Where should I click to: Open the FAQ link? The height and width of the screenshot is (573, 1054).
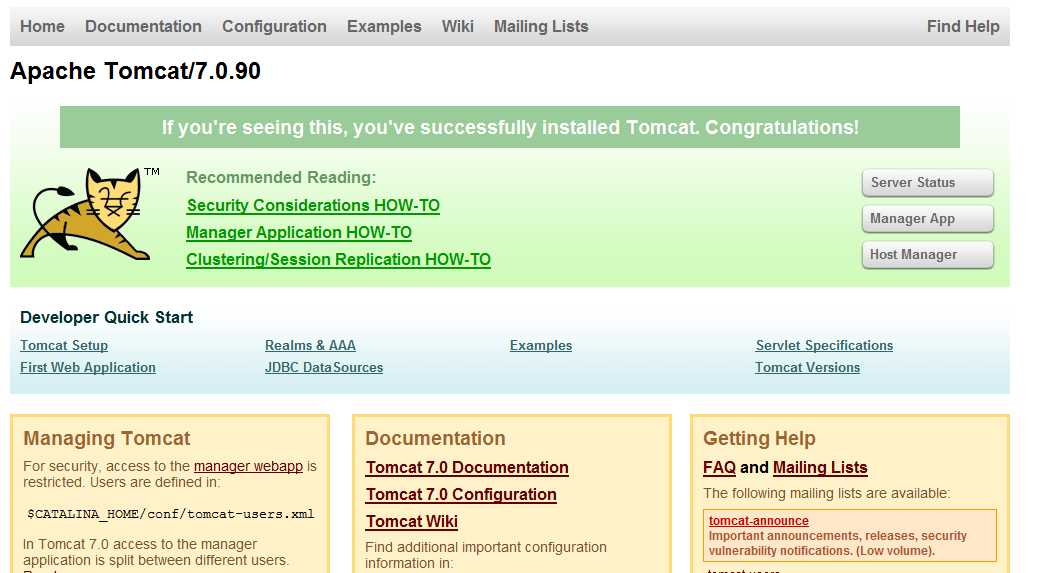click(719, 467)
